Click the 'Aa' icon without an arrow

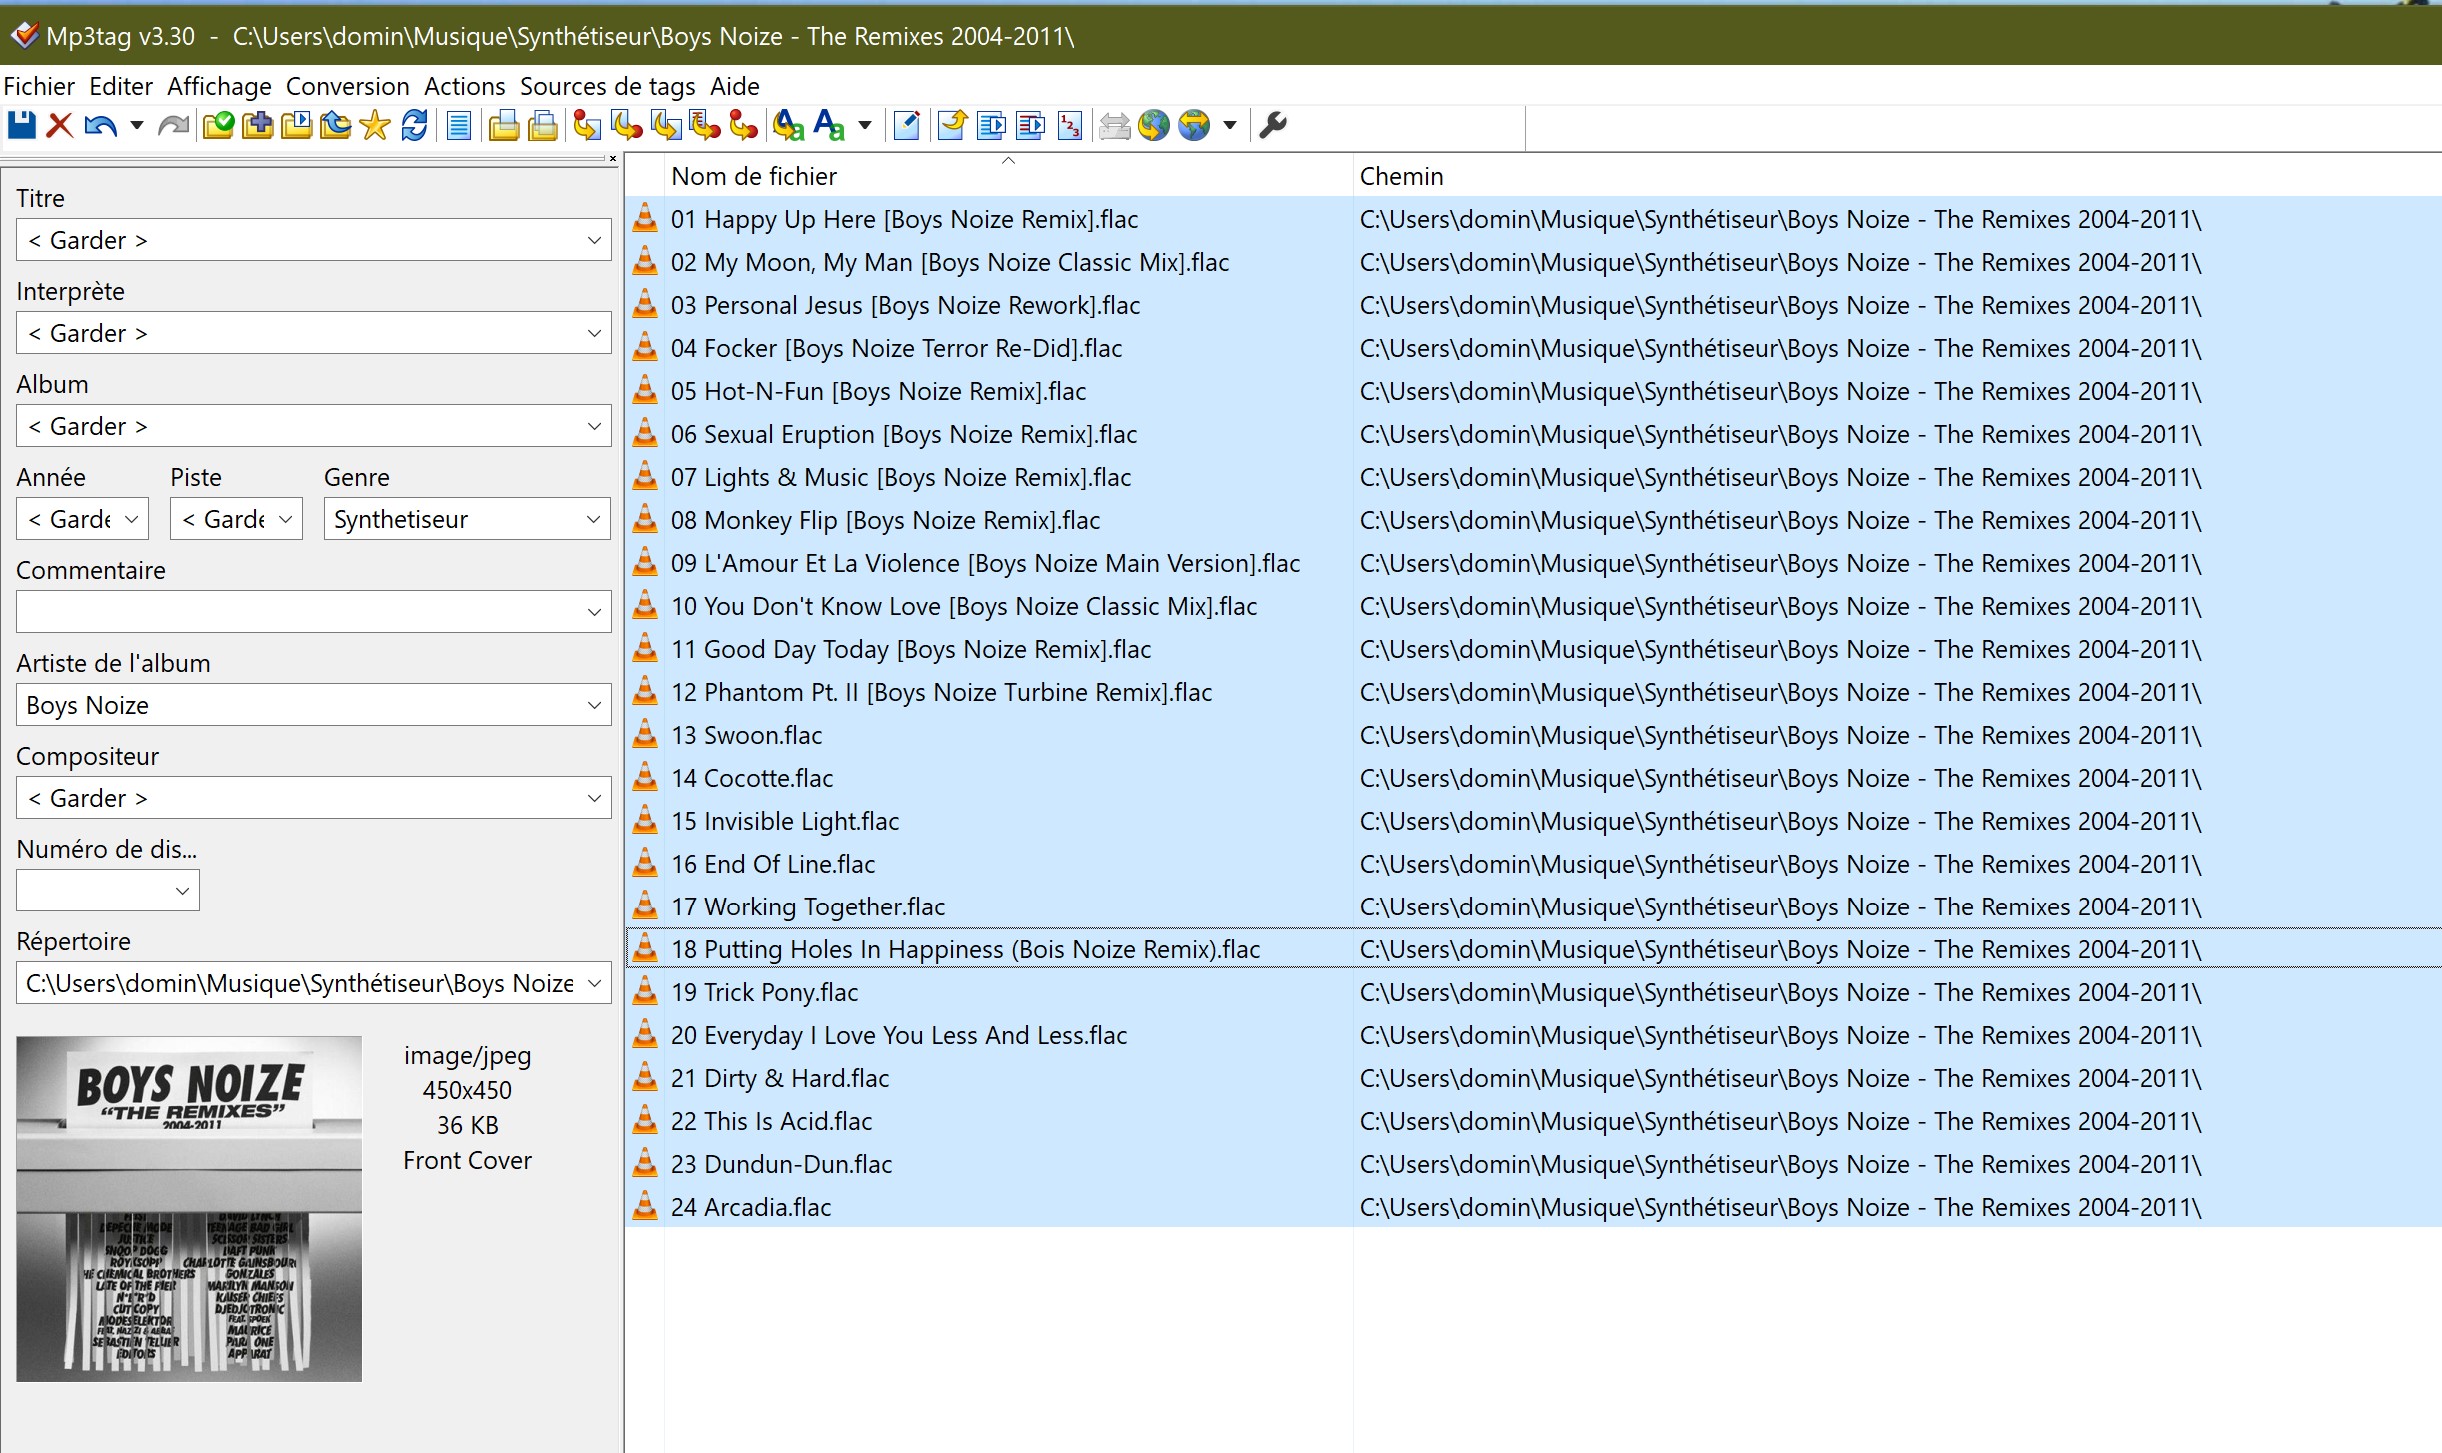point(829,125)
